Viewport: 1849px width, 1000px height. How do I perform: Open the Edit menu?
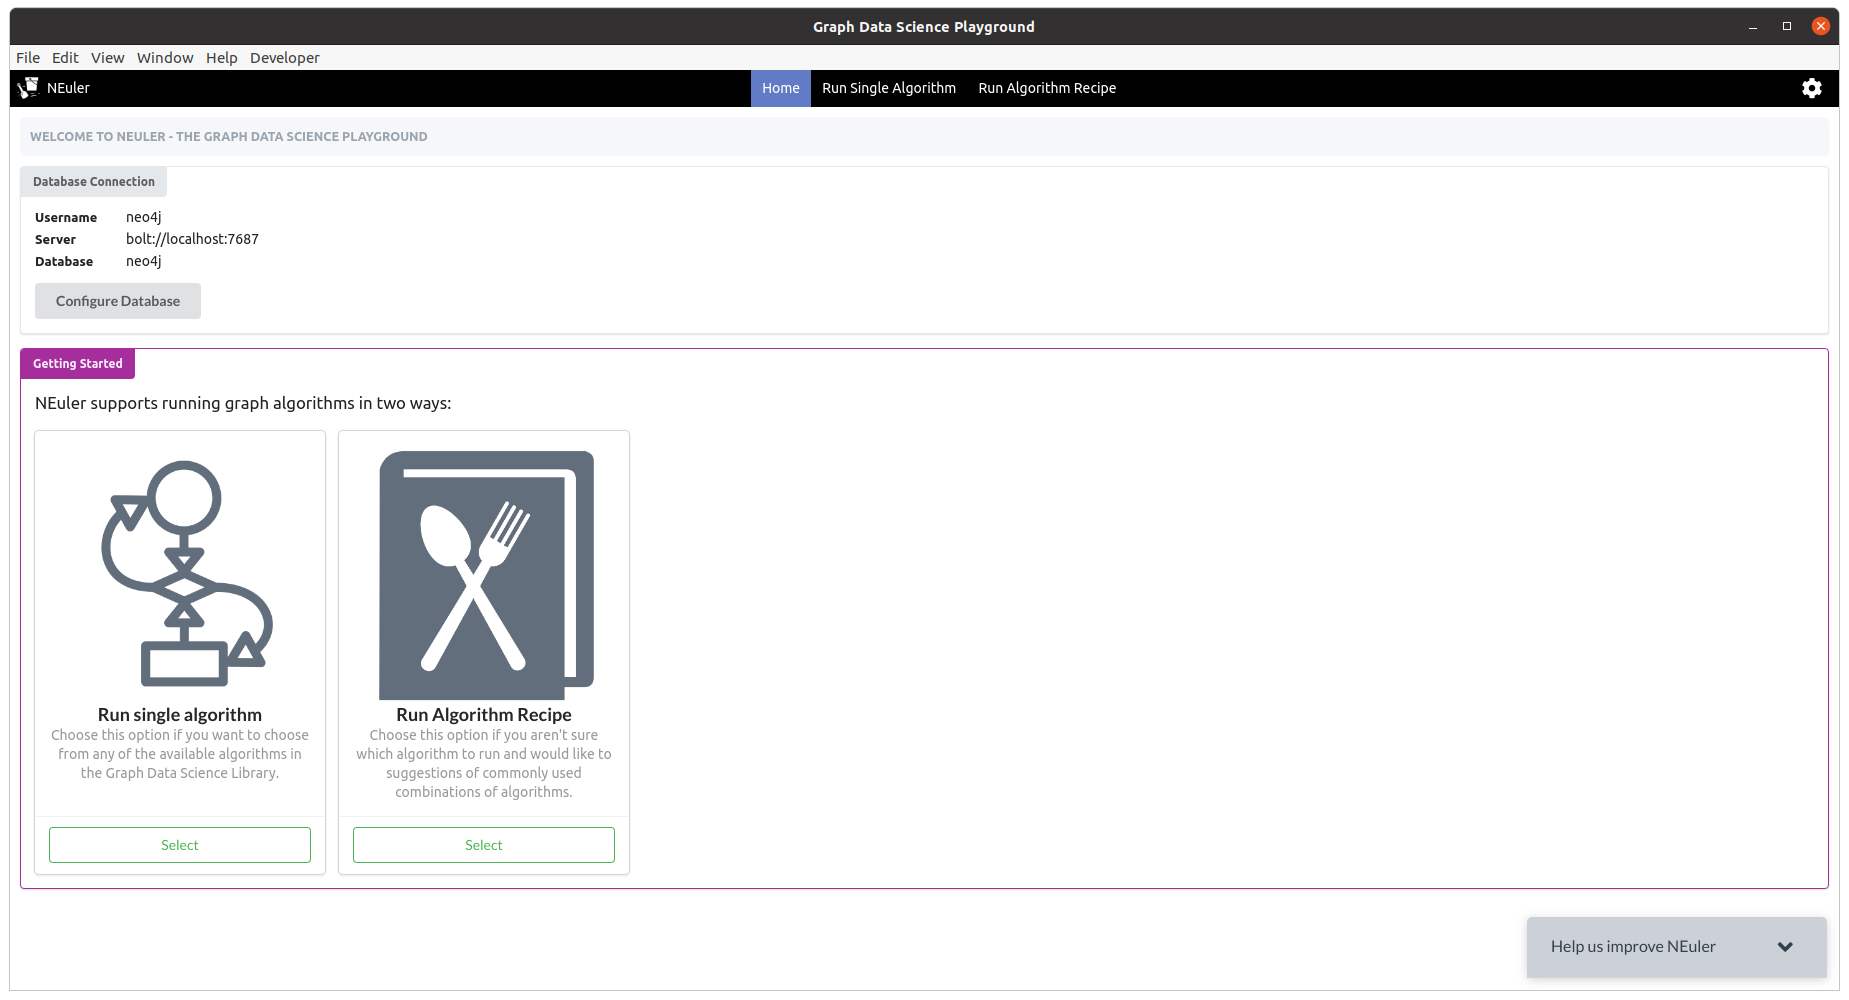click(65, 58)
